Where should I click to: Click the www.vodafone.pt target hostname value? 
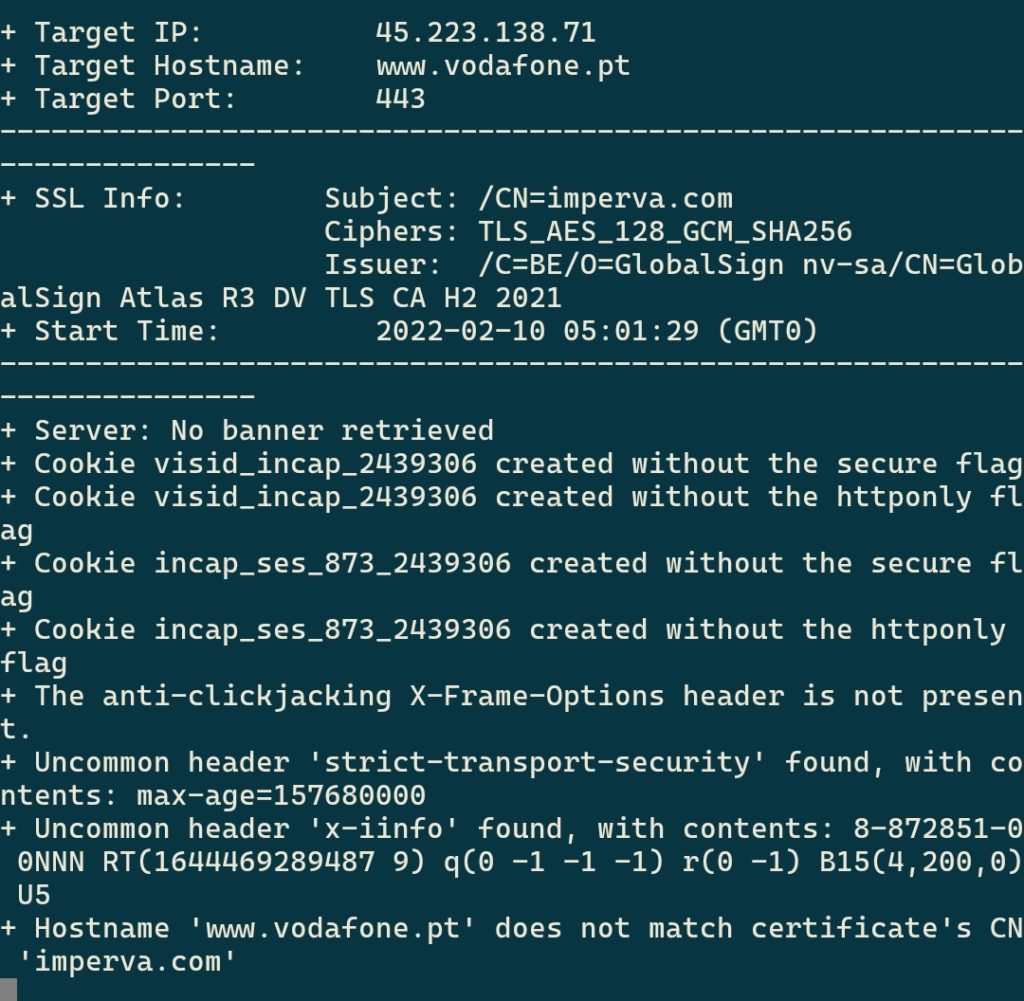coord(503,66)
